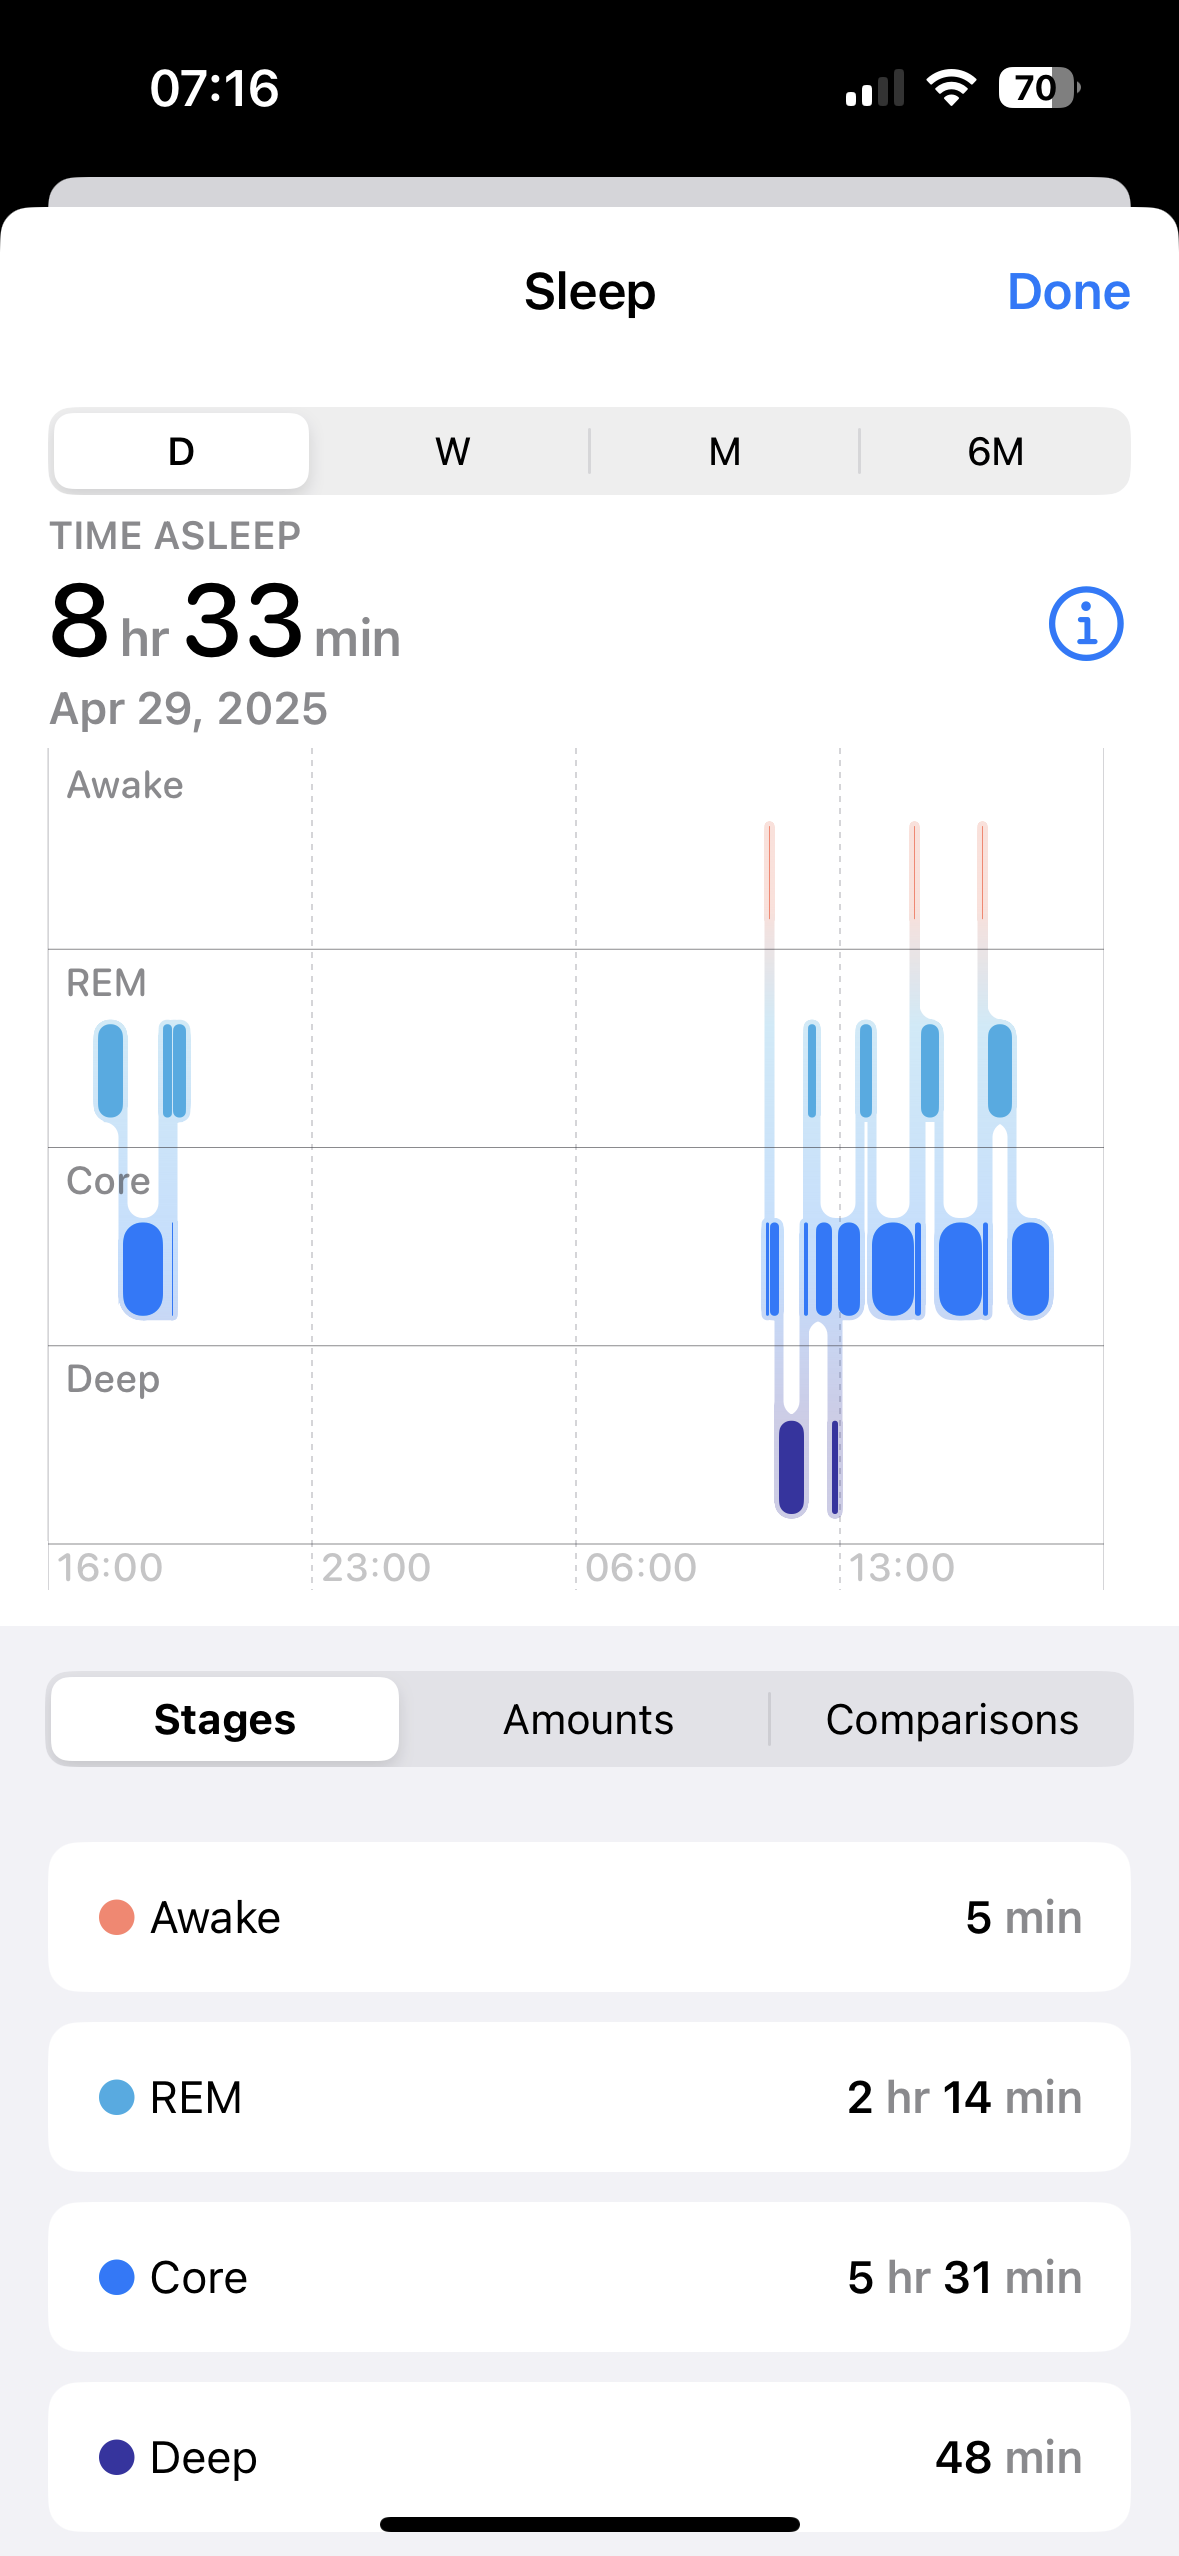Switch to the 6M view
This screenshot has height=2556, width=1179.
[995, 451]
